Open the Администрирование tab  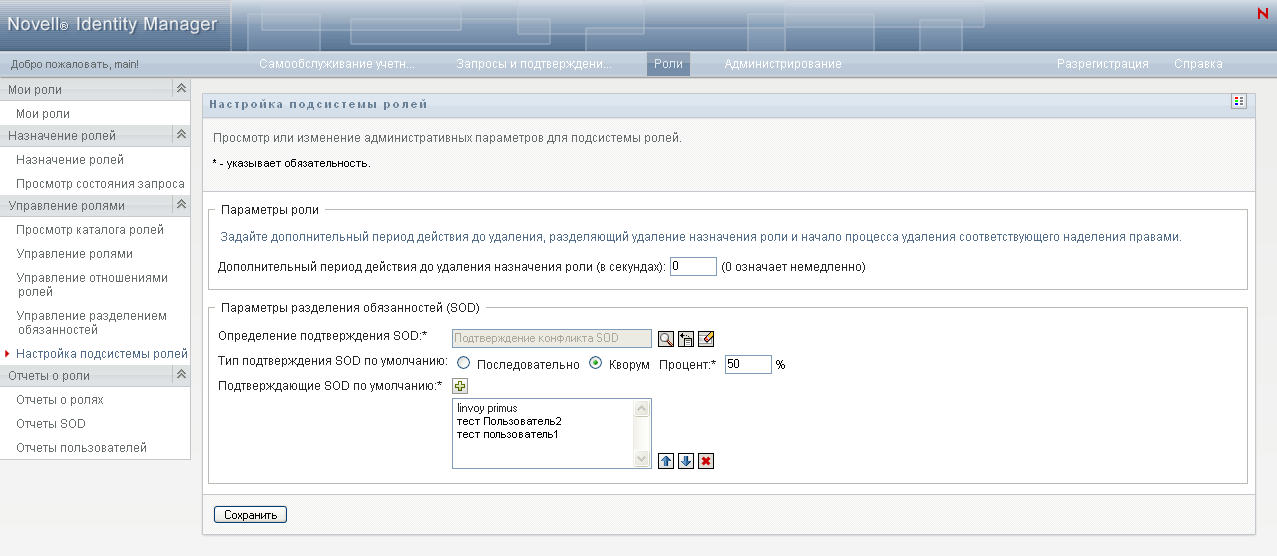tap(783, 64)
